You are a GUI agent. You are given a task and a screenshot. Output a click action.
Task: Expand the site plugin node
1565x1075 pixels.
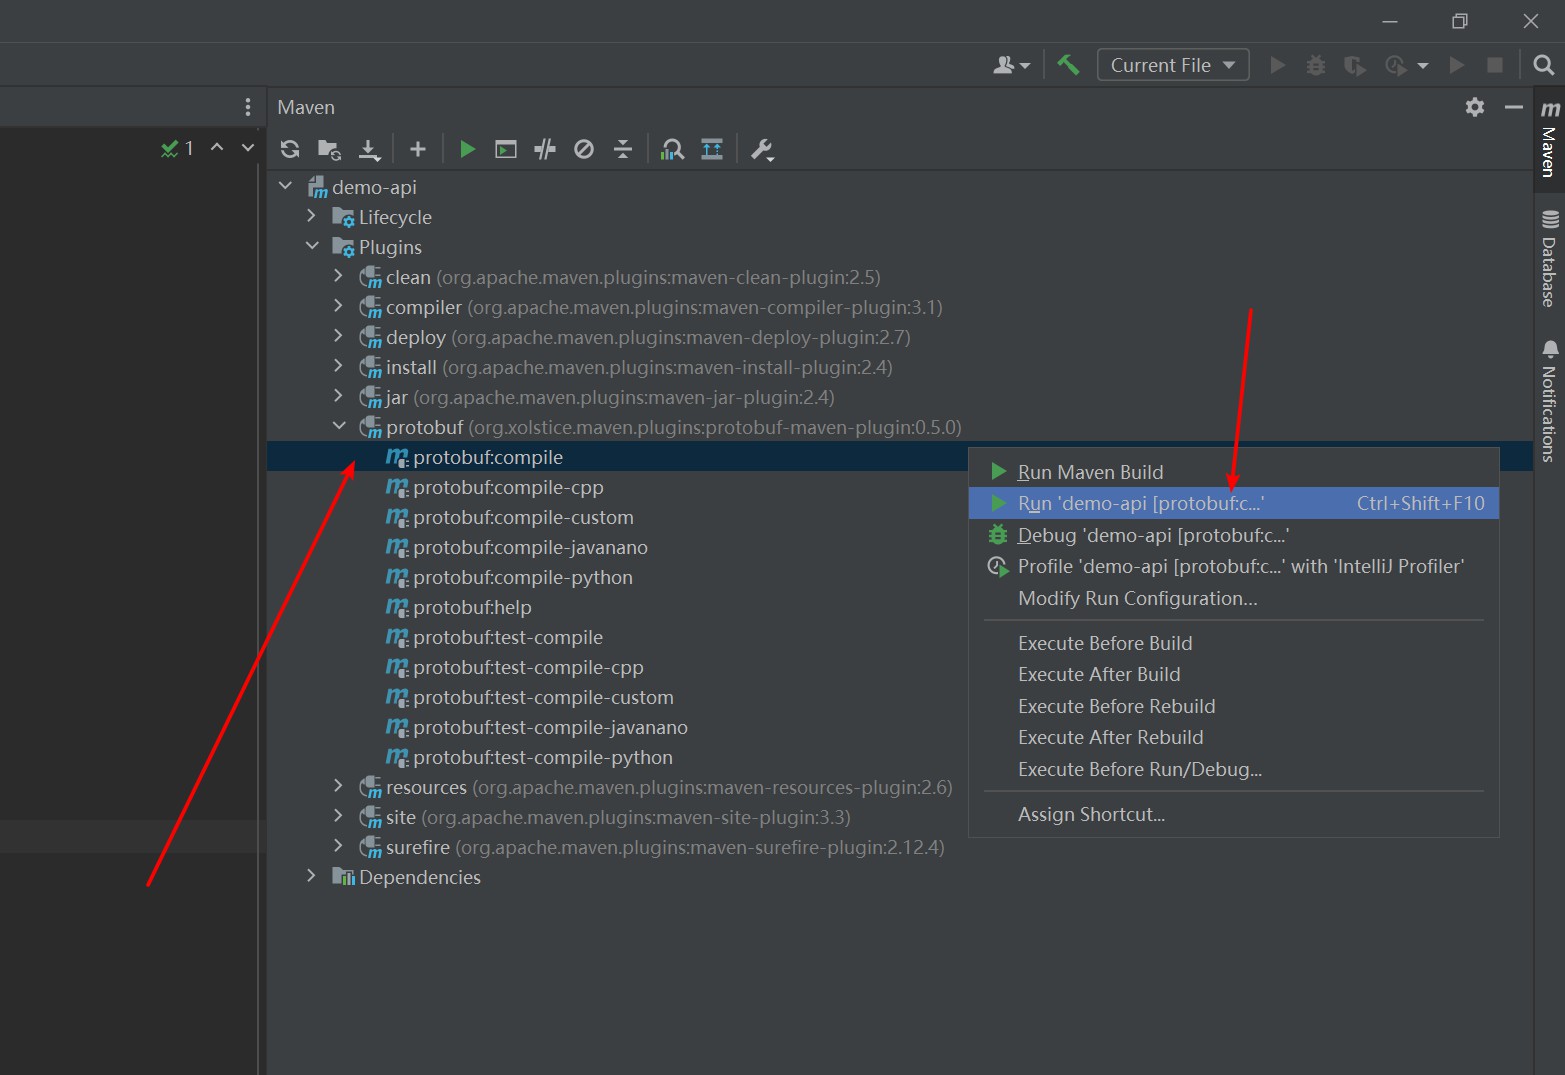point(338,816)
